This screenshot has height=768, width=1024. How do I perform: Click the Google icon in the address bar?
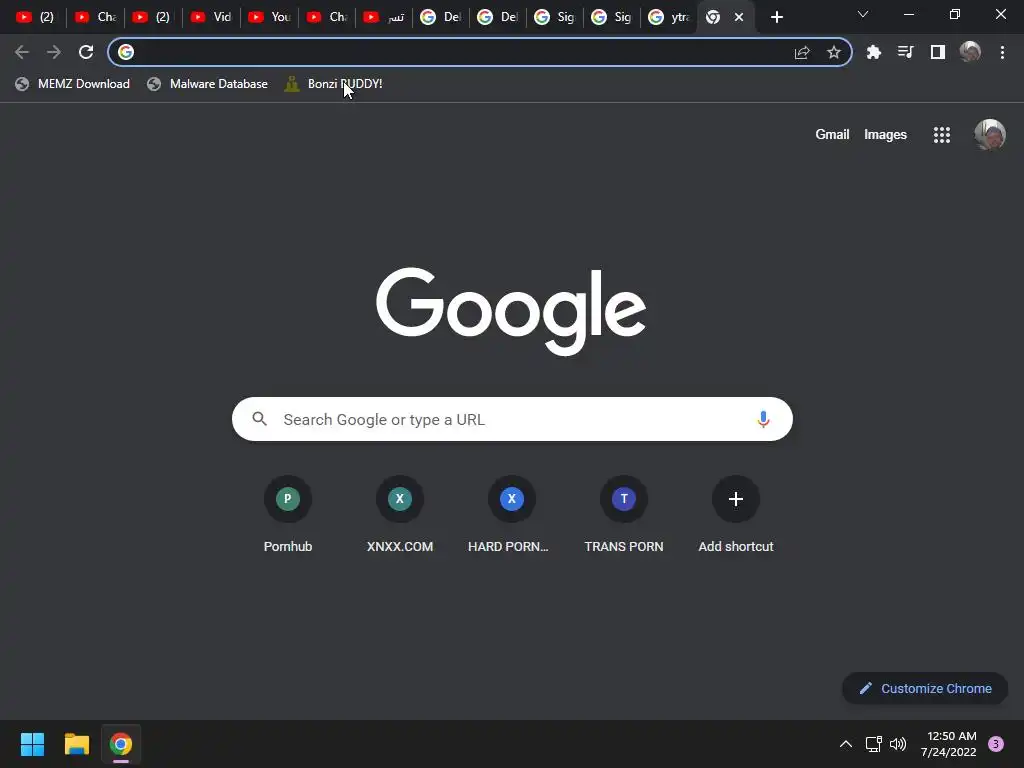click(126, 52)
